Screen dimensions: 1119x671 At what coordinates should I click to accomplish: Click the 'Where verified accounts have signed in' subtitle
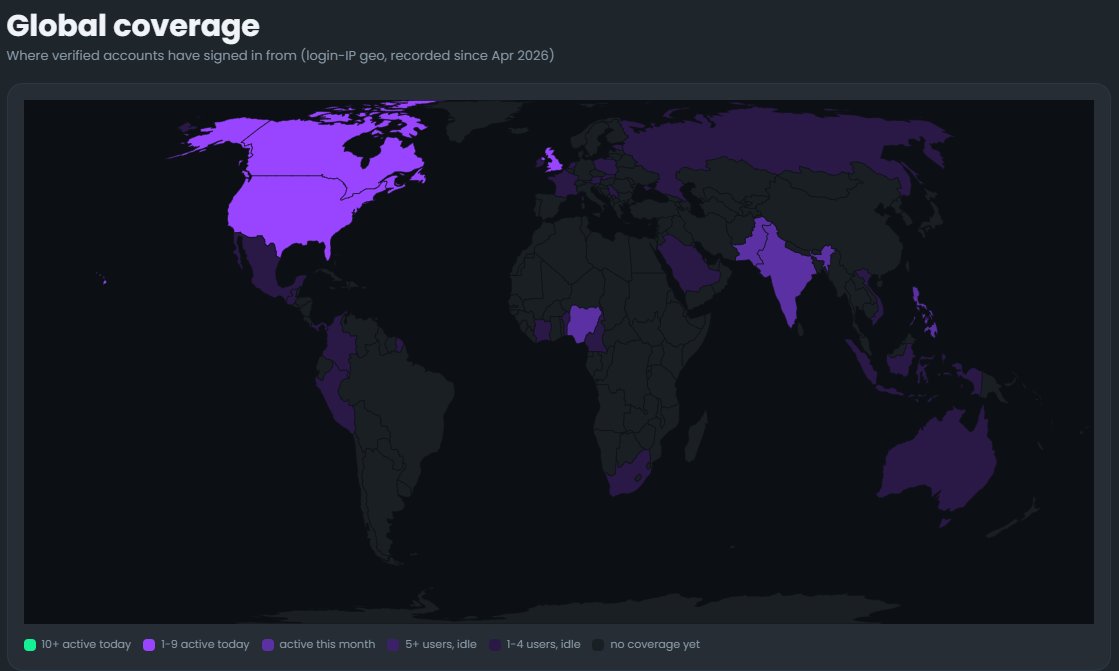[280, 56]
